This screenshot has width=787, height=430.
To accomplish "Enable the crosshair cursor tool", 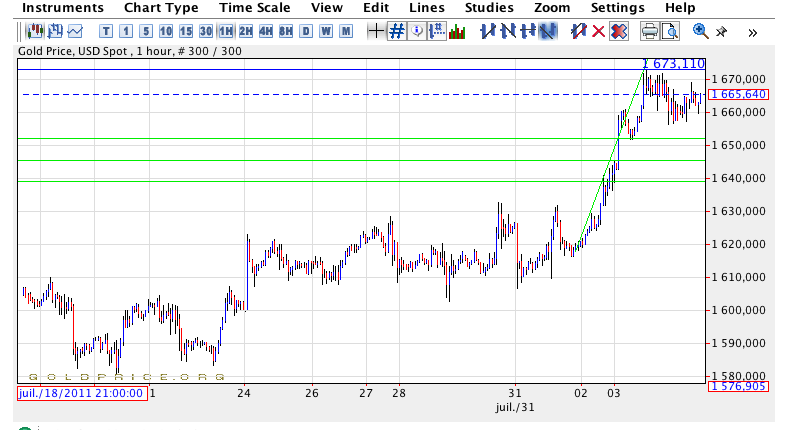I will [x=375, y=31].
